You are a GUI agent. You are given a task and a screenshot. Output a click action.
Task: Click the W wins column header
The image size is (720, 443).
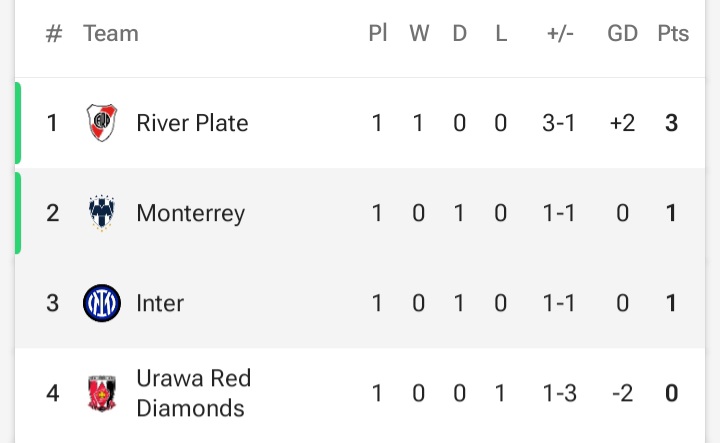coord(419,34)
